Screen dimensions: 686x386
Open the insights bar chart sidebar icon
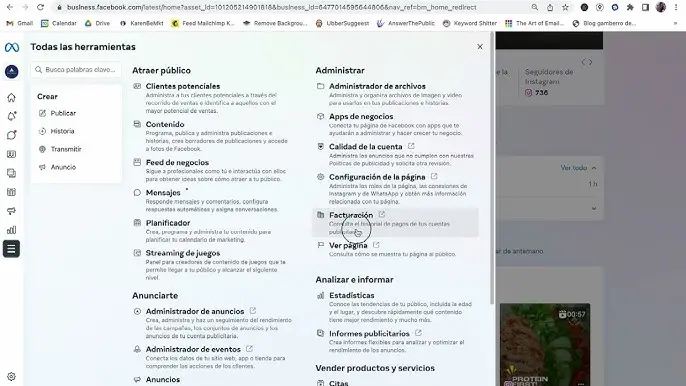(11, 230)
